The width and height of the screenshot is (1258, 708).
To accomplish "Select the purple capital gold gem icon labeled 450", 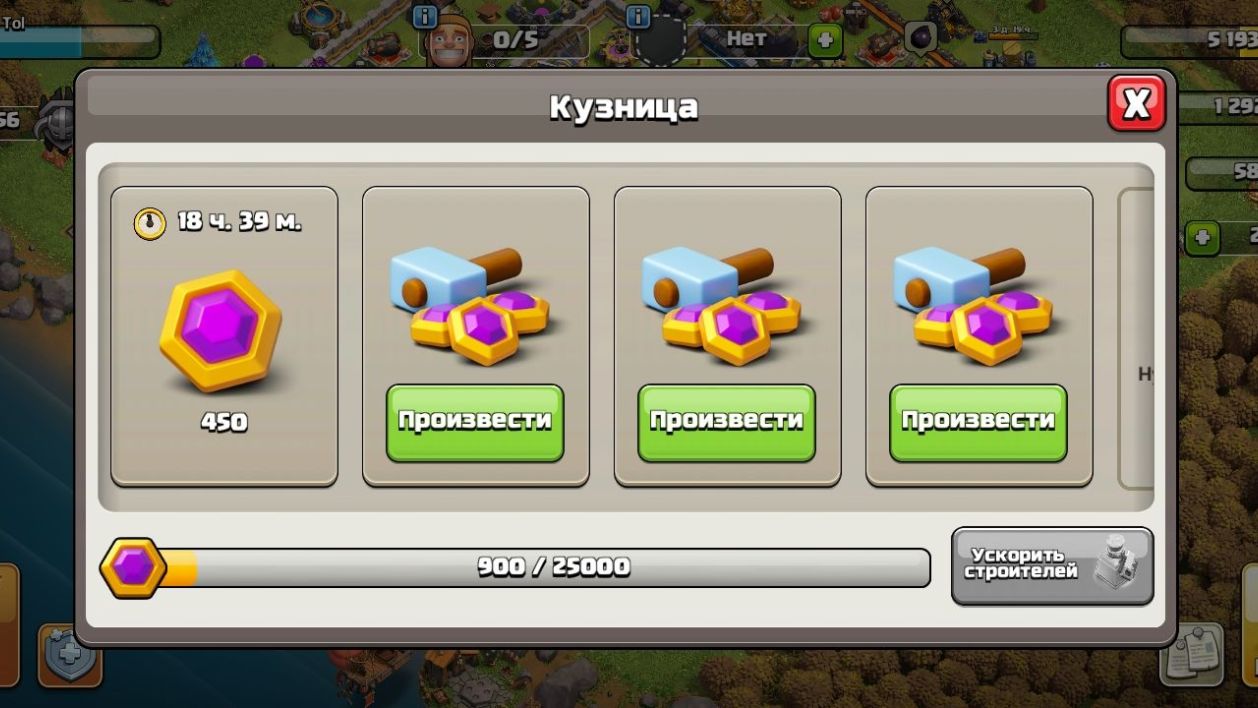I will coord(221,332).
